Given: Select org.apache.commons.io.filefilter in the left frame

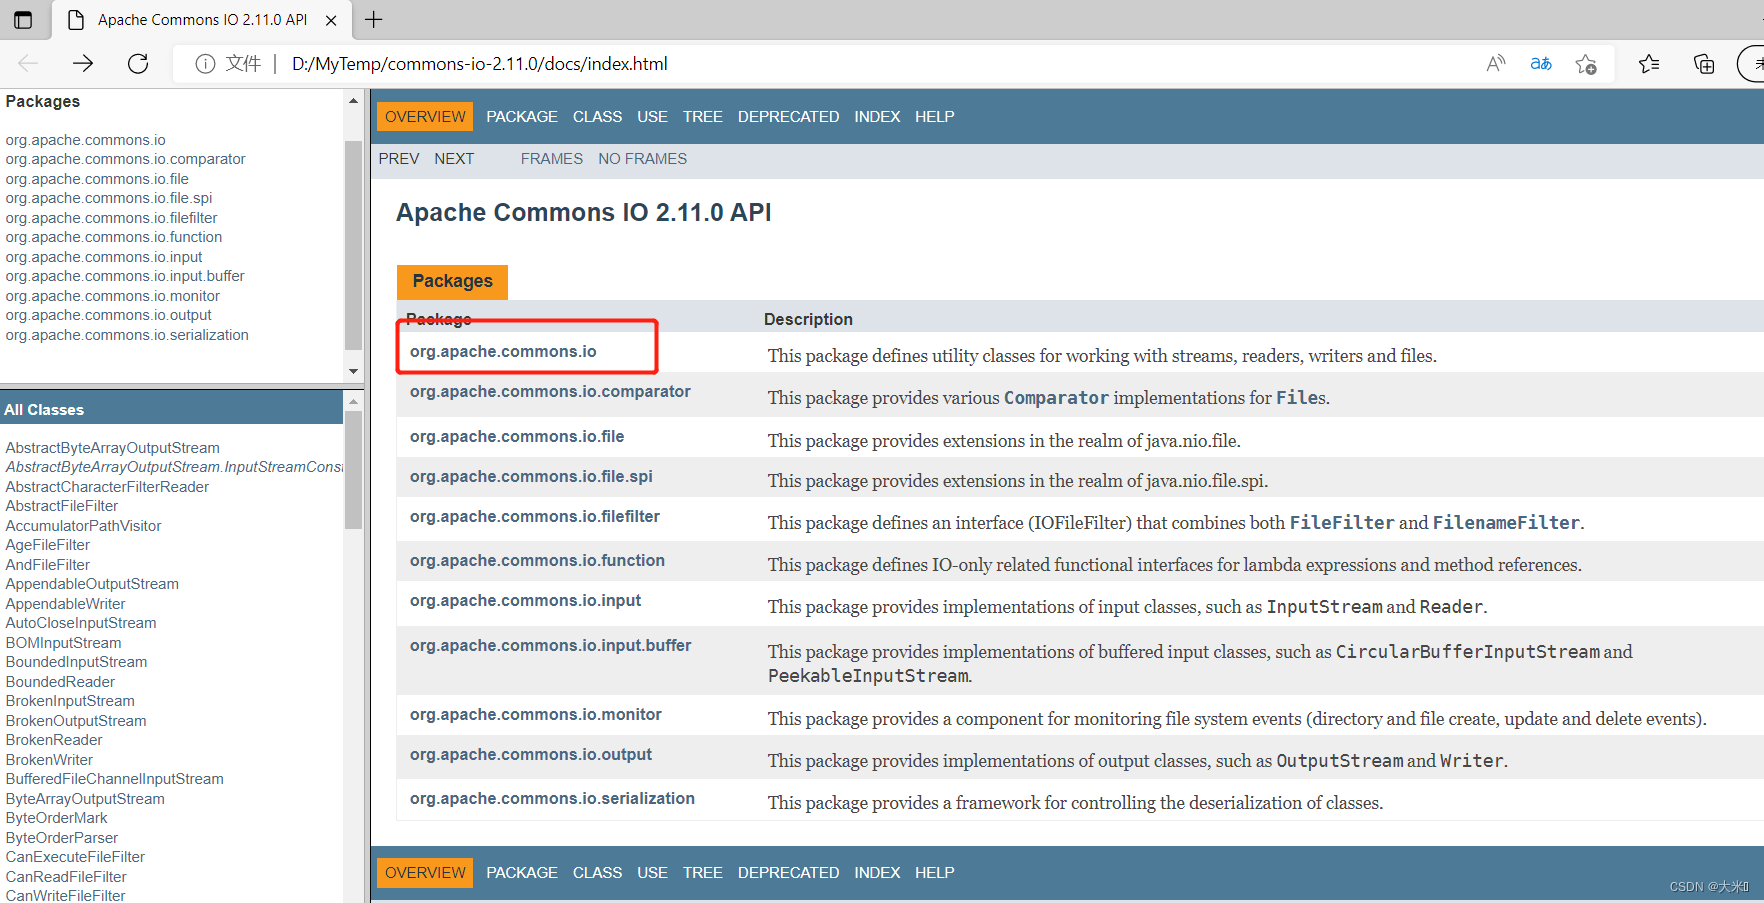Looking at the screenshot, I should 111,218.
